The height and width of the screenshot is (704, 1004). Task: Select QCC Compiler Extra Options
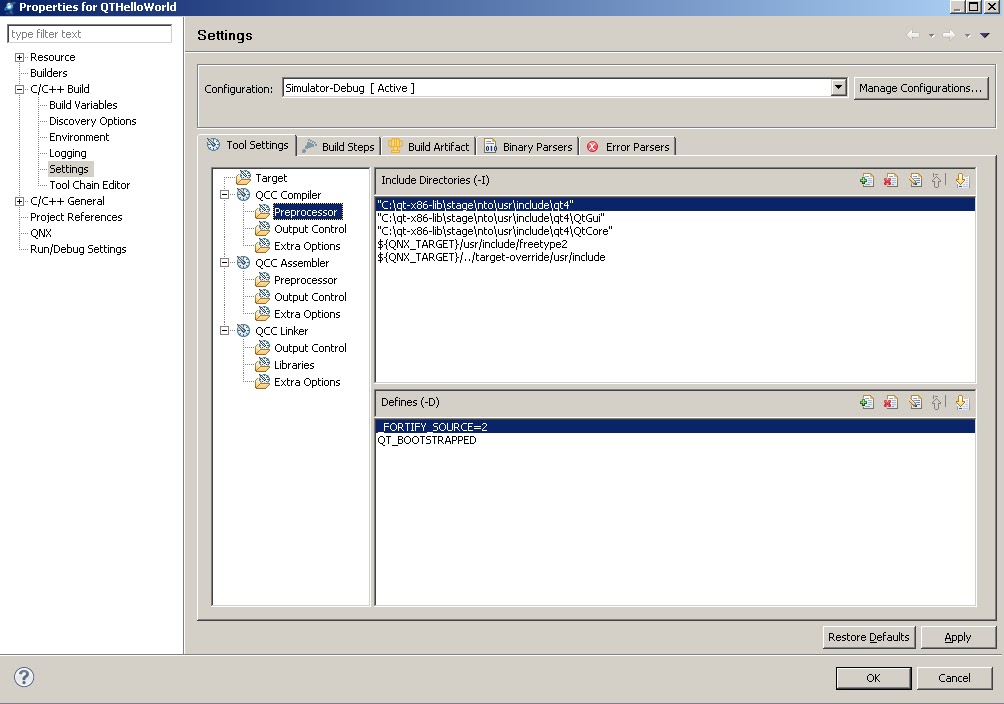point(307,246)
